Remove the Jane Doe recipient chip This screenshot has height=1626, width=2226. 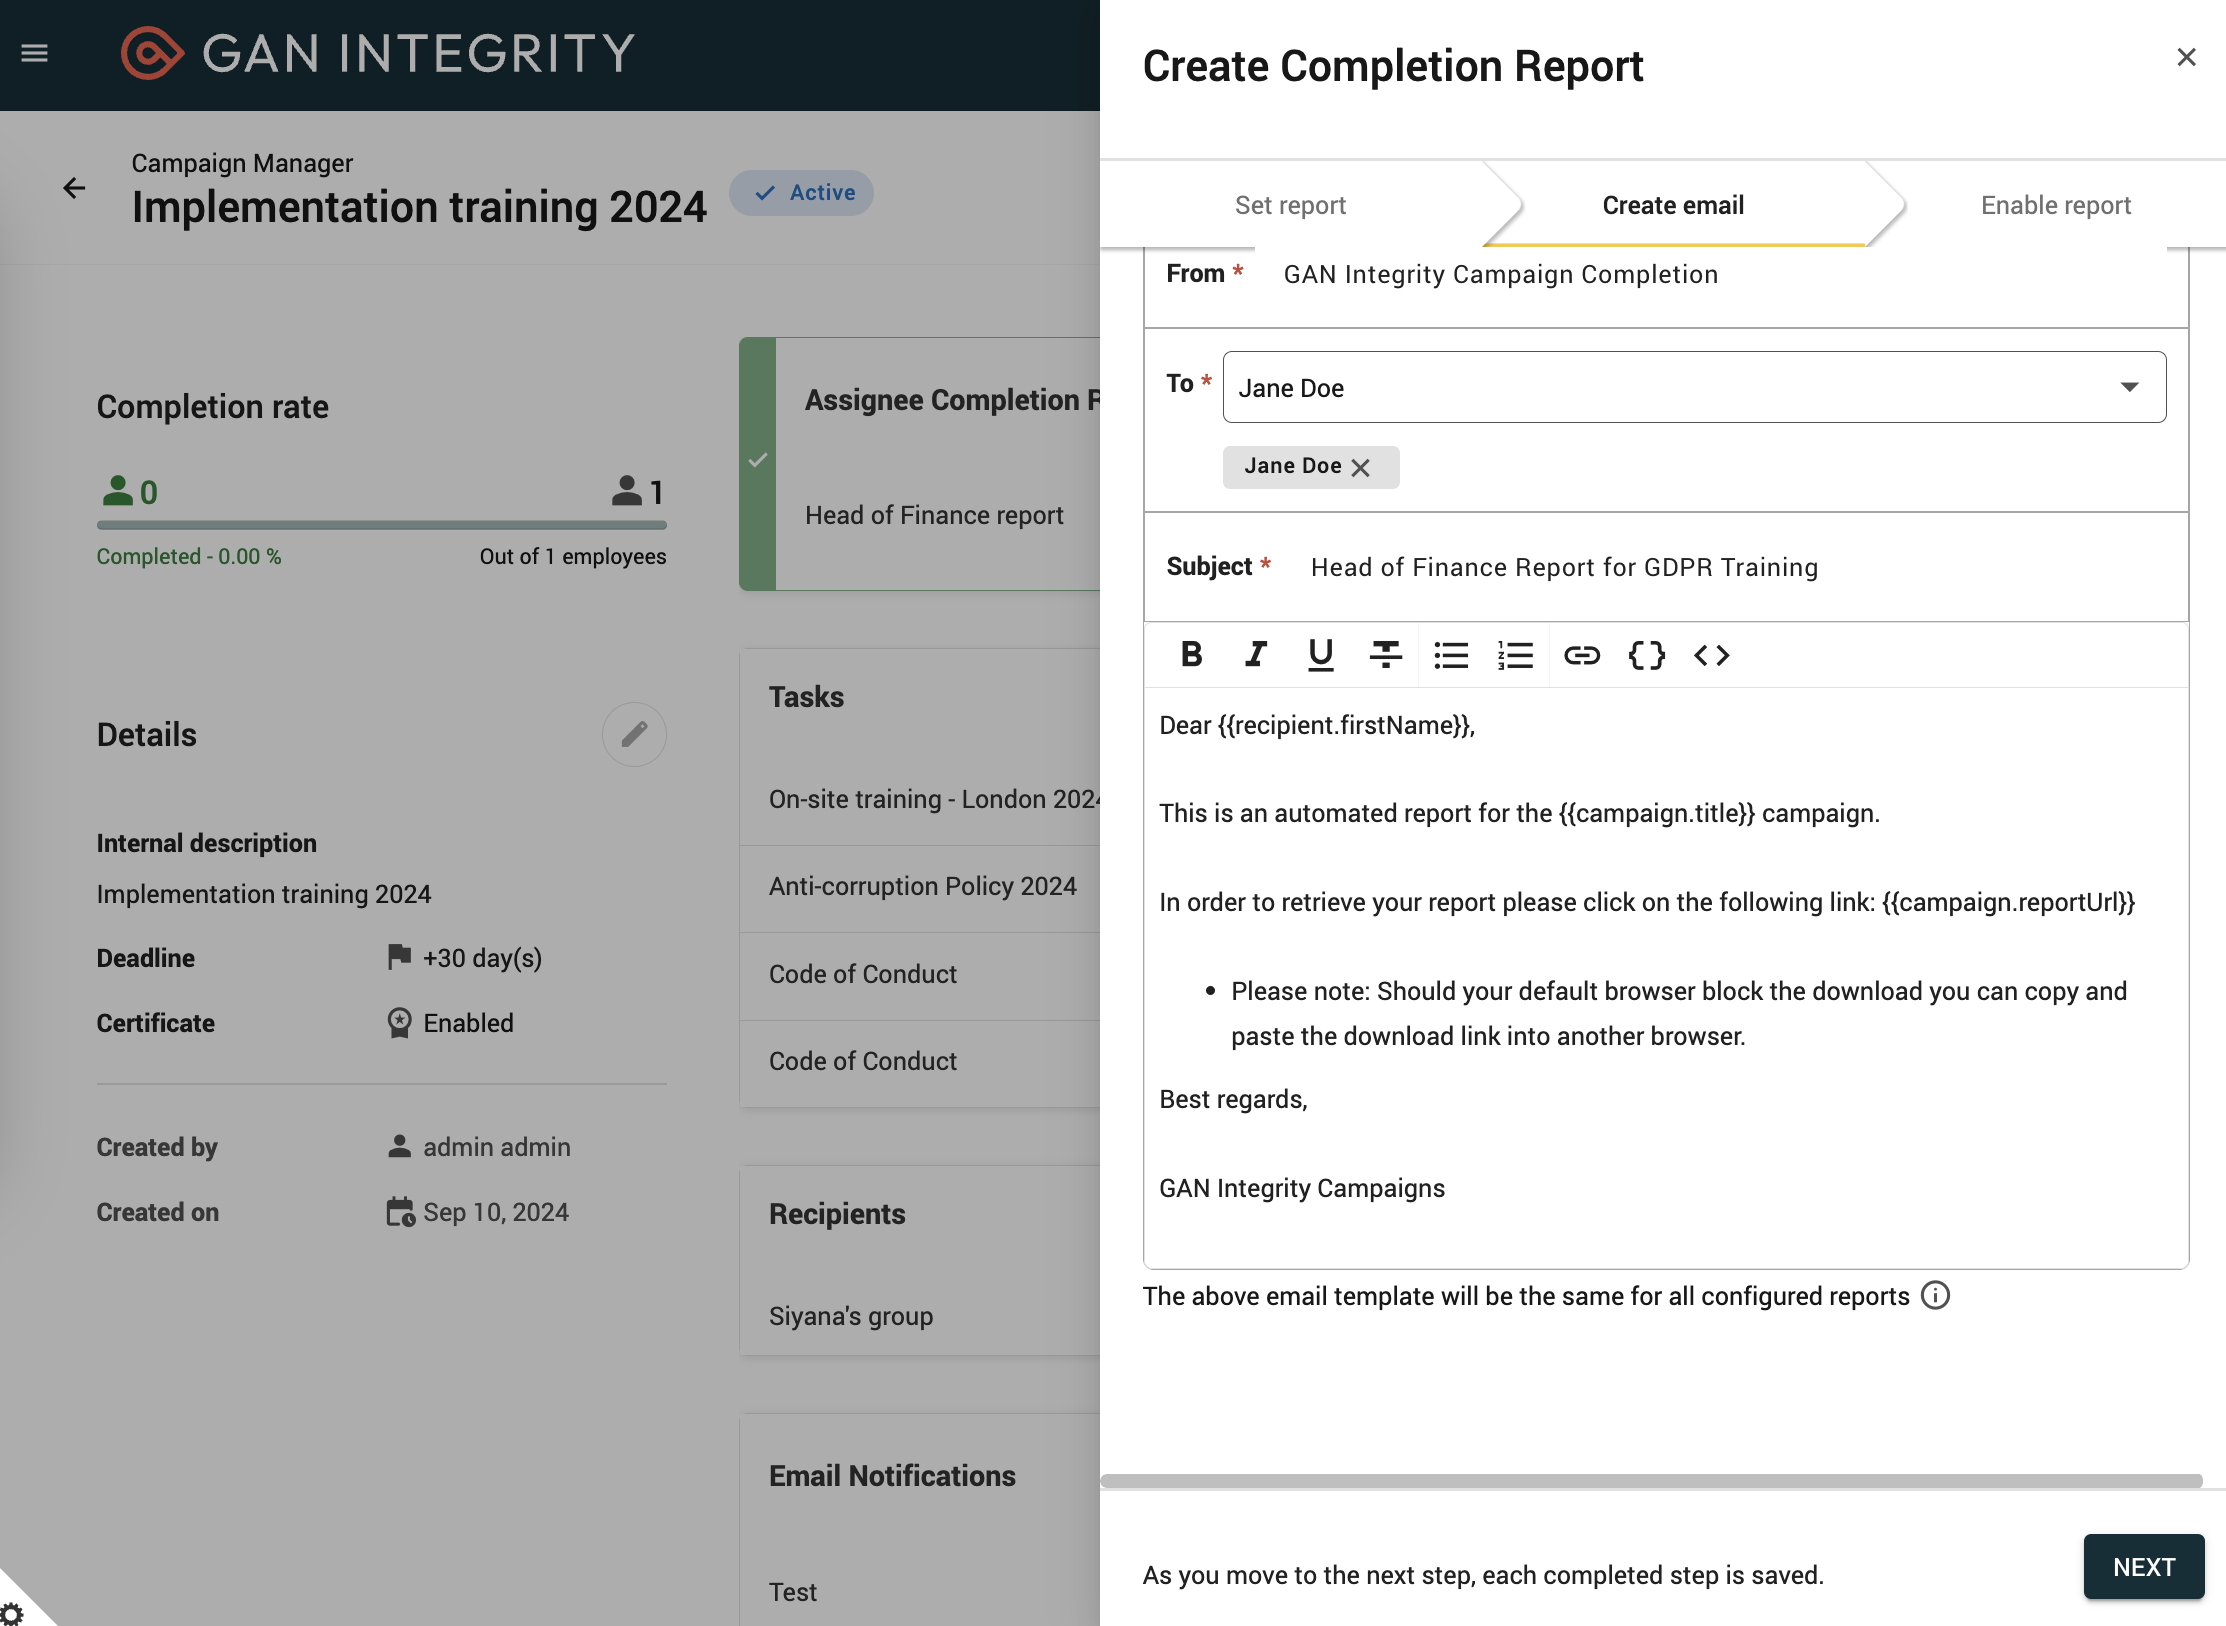pos(1361,467)
